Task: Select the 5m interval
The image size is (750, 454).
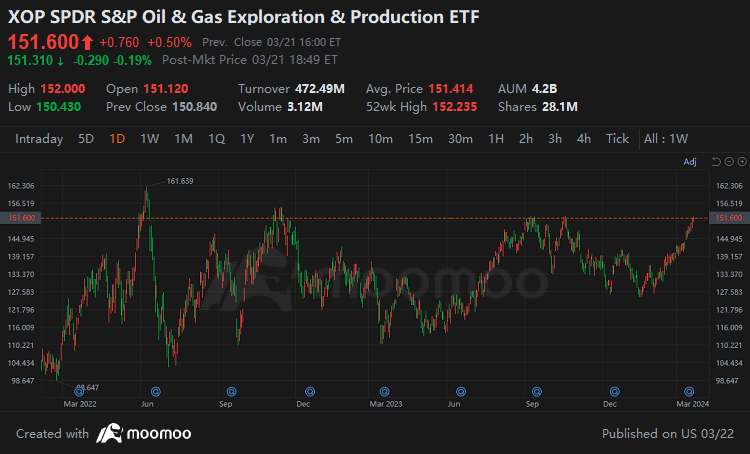Action: 344,139
